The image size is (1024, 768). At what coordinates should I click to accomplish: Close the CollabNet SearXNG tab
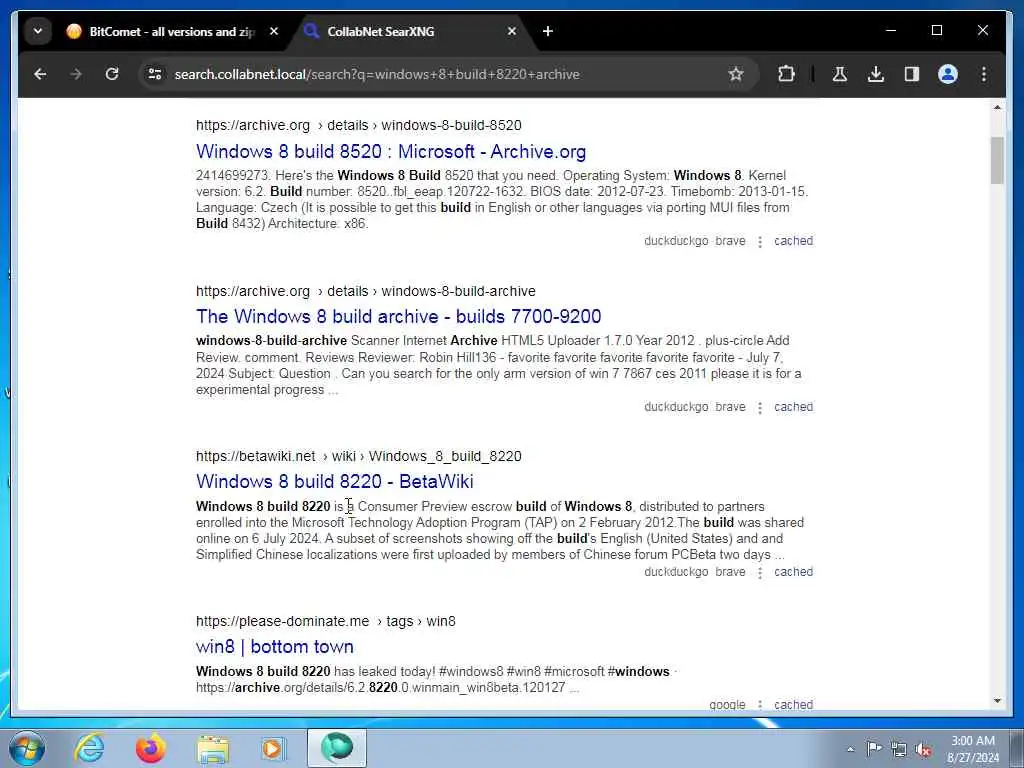pyautogui.click(x=511, y=31)
